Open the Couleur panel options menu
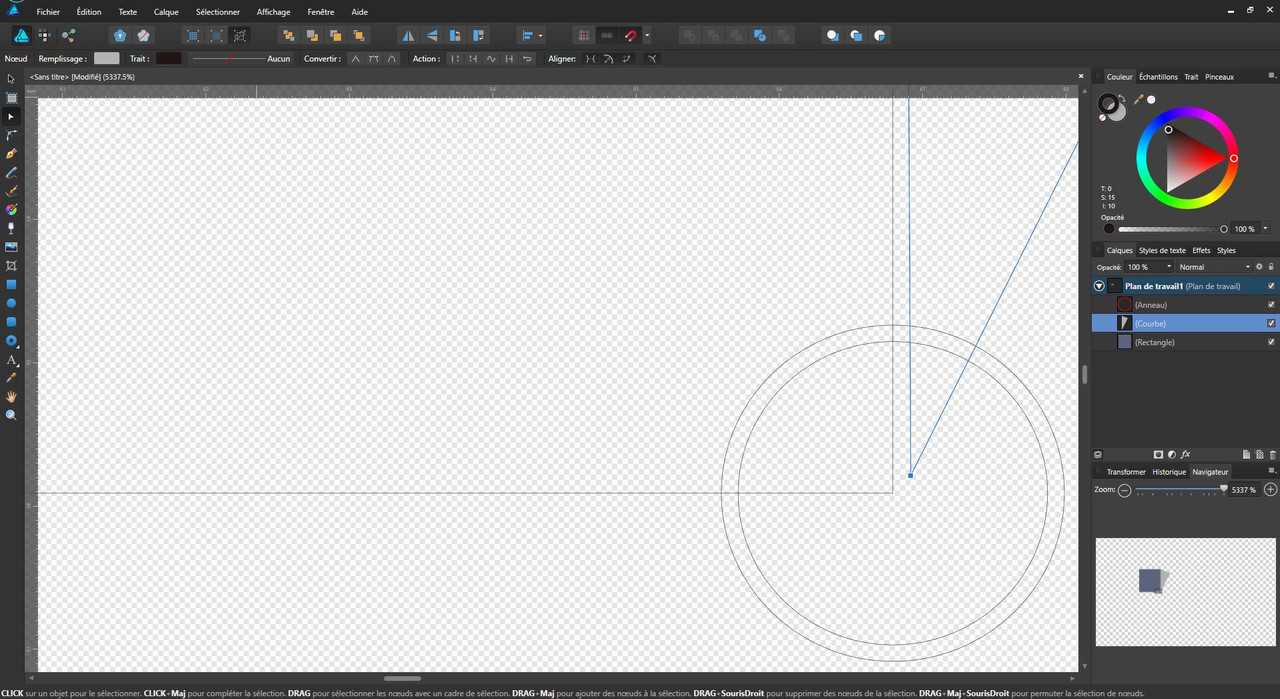 point(1272,76)
